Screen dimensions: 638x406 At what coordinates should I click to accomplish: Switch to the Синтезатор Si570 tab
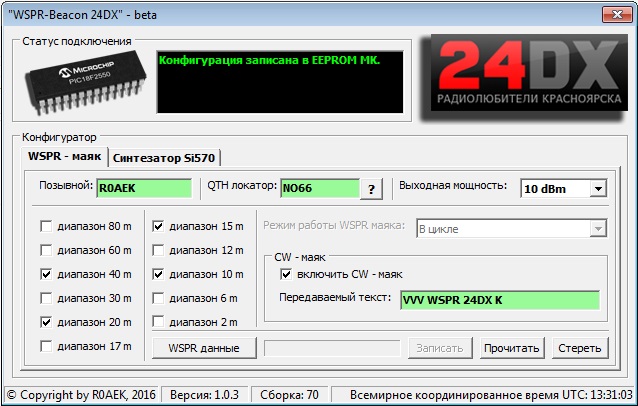(164, 158)
